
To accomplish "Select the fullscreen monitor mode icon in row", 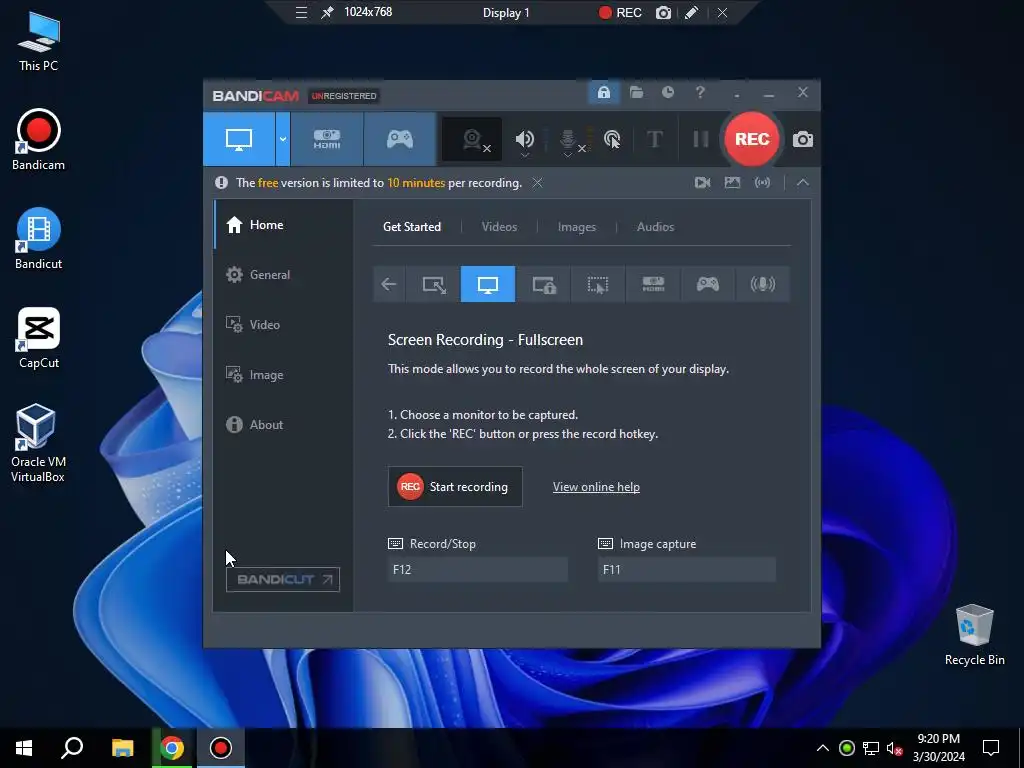I will tap(488, 284).
